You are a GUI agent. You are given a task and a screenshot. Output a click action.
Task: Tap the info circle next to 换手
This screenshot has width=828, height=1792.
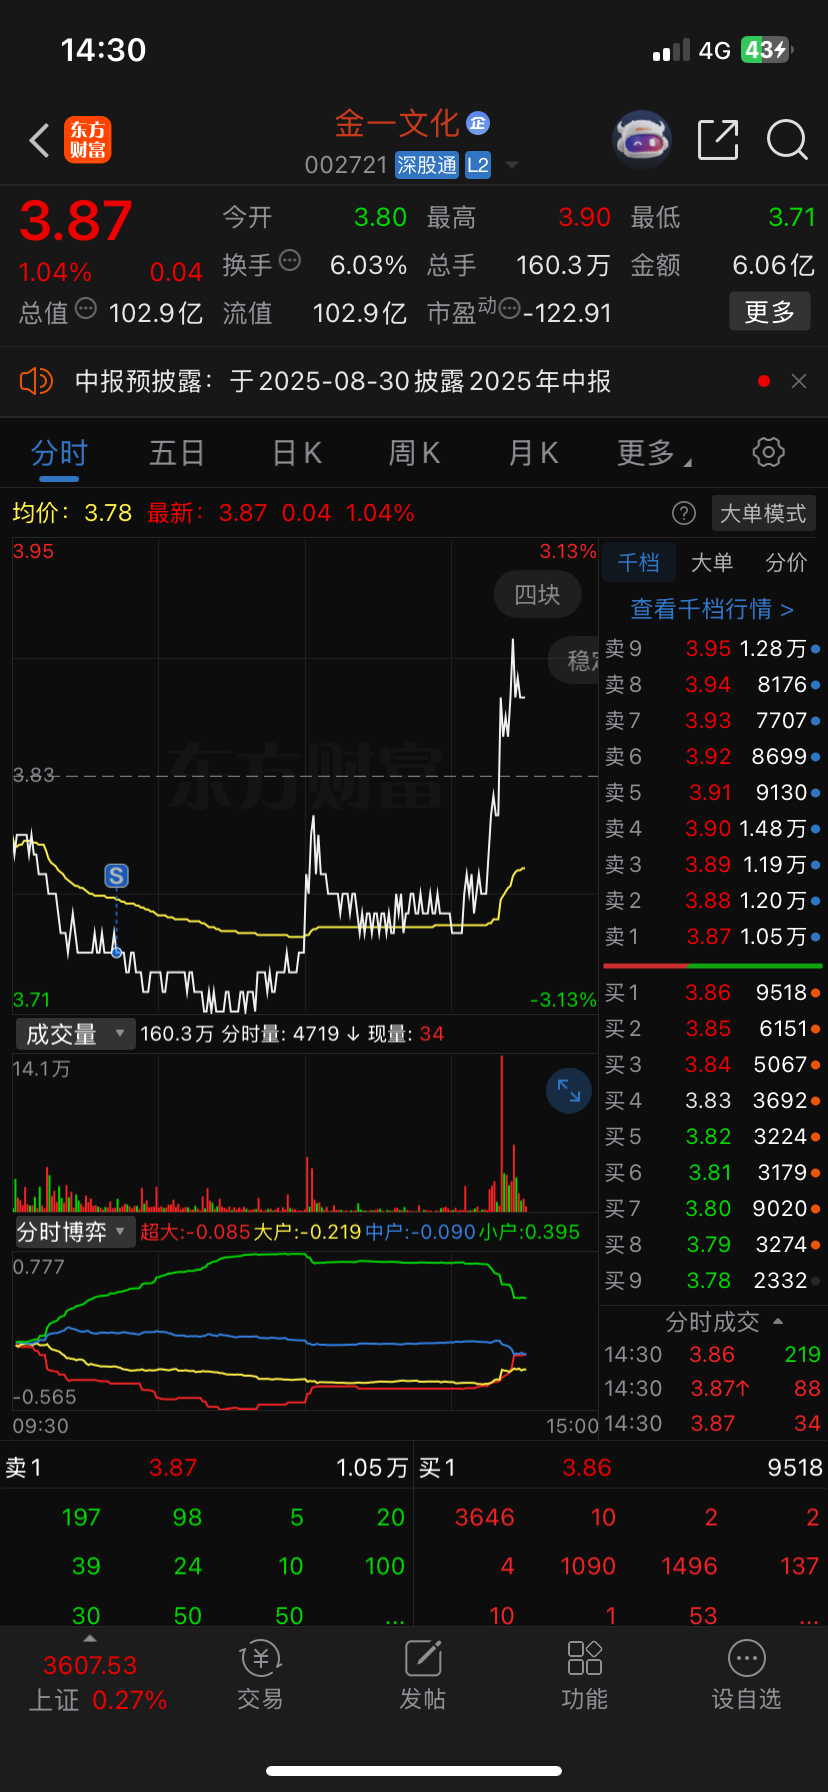tap(290, 261)
